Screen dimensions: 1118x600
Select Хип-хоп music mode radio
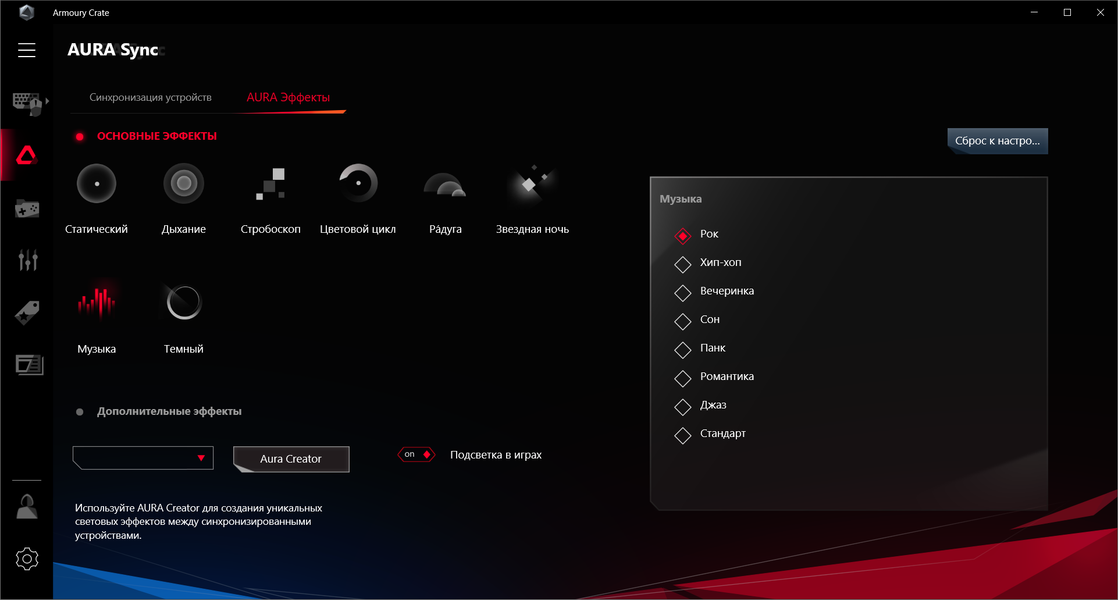click(x=682, y=264)
